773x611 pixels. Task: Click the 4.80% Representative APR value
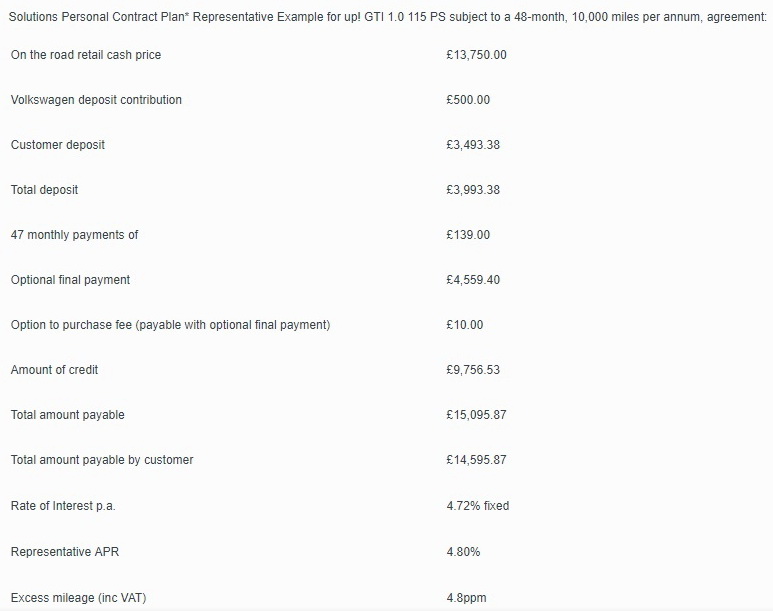(x=463, y=552)
